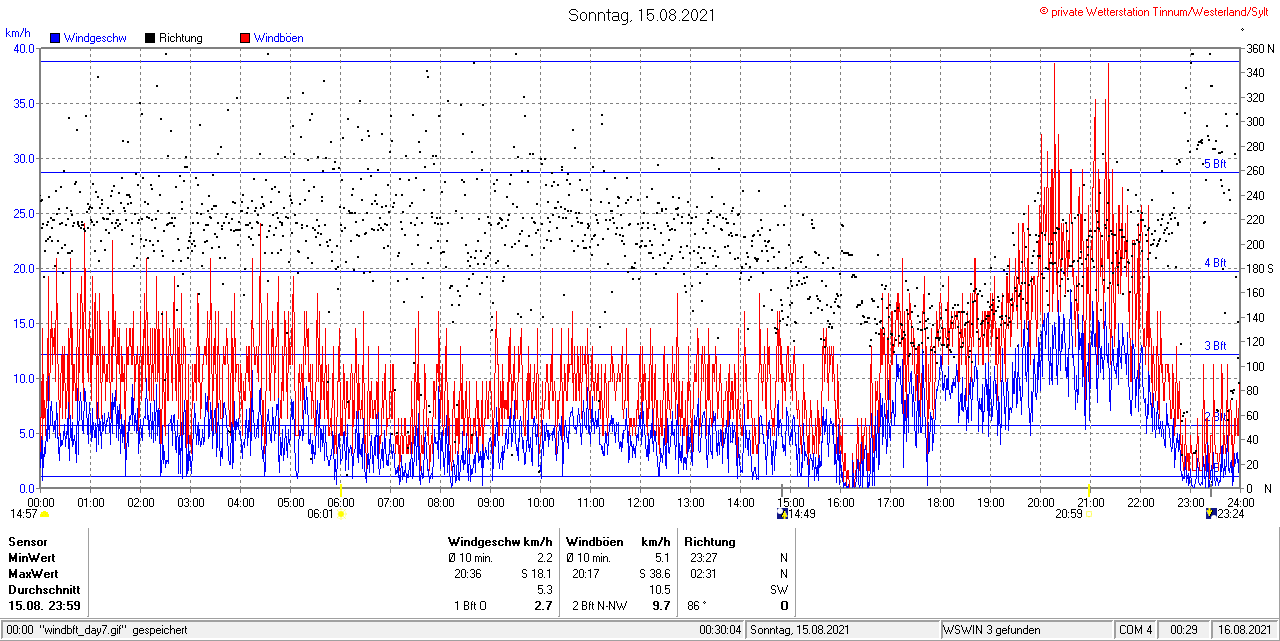This screenshot has height=641, width=1280.
Task: Click the 360 N direction axis label
Action: pos(1259,48)
